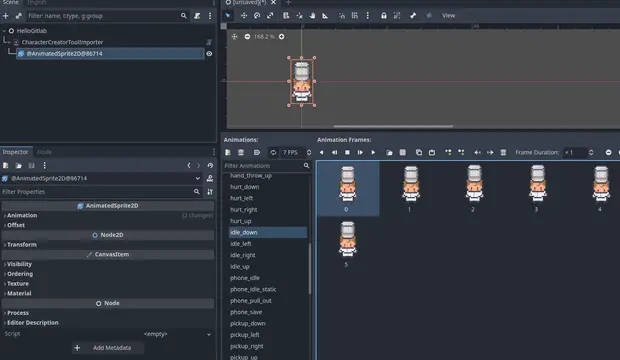Choose the Move Mode tool
This screenshot has width=620, height=360.
click(244, 15)
